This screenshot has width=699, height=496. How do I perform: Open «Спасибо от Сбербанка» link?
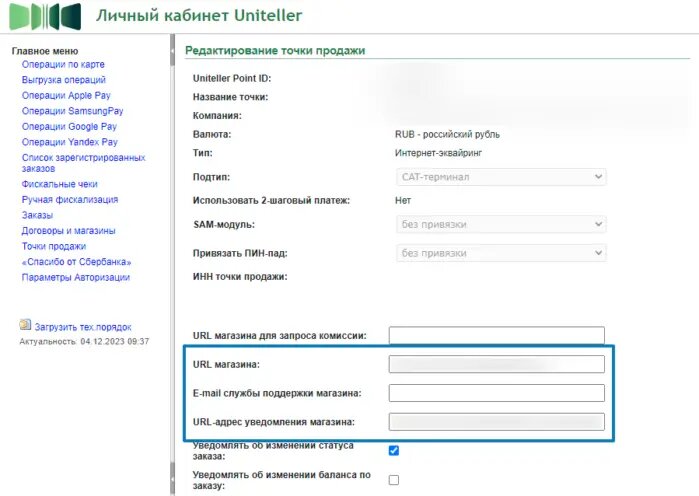coord(77,262)
